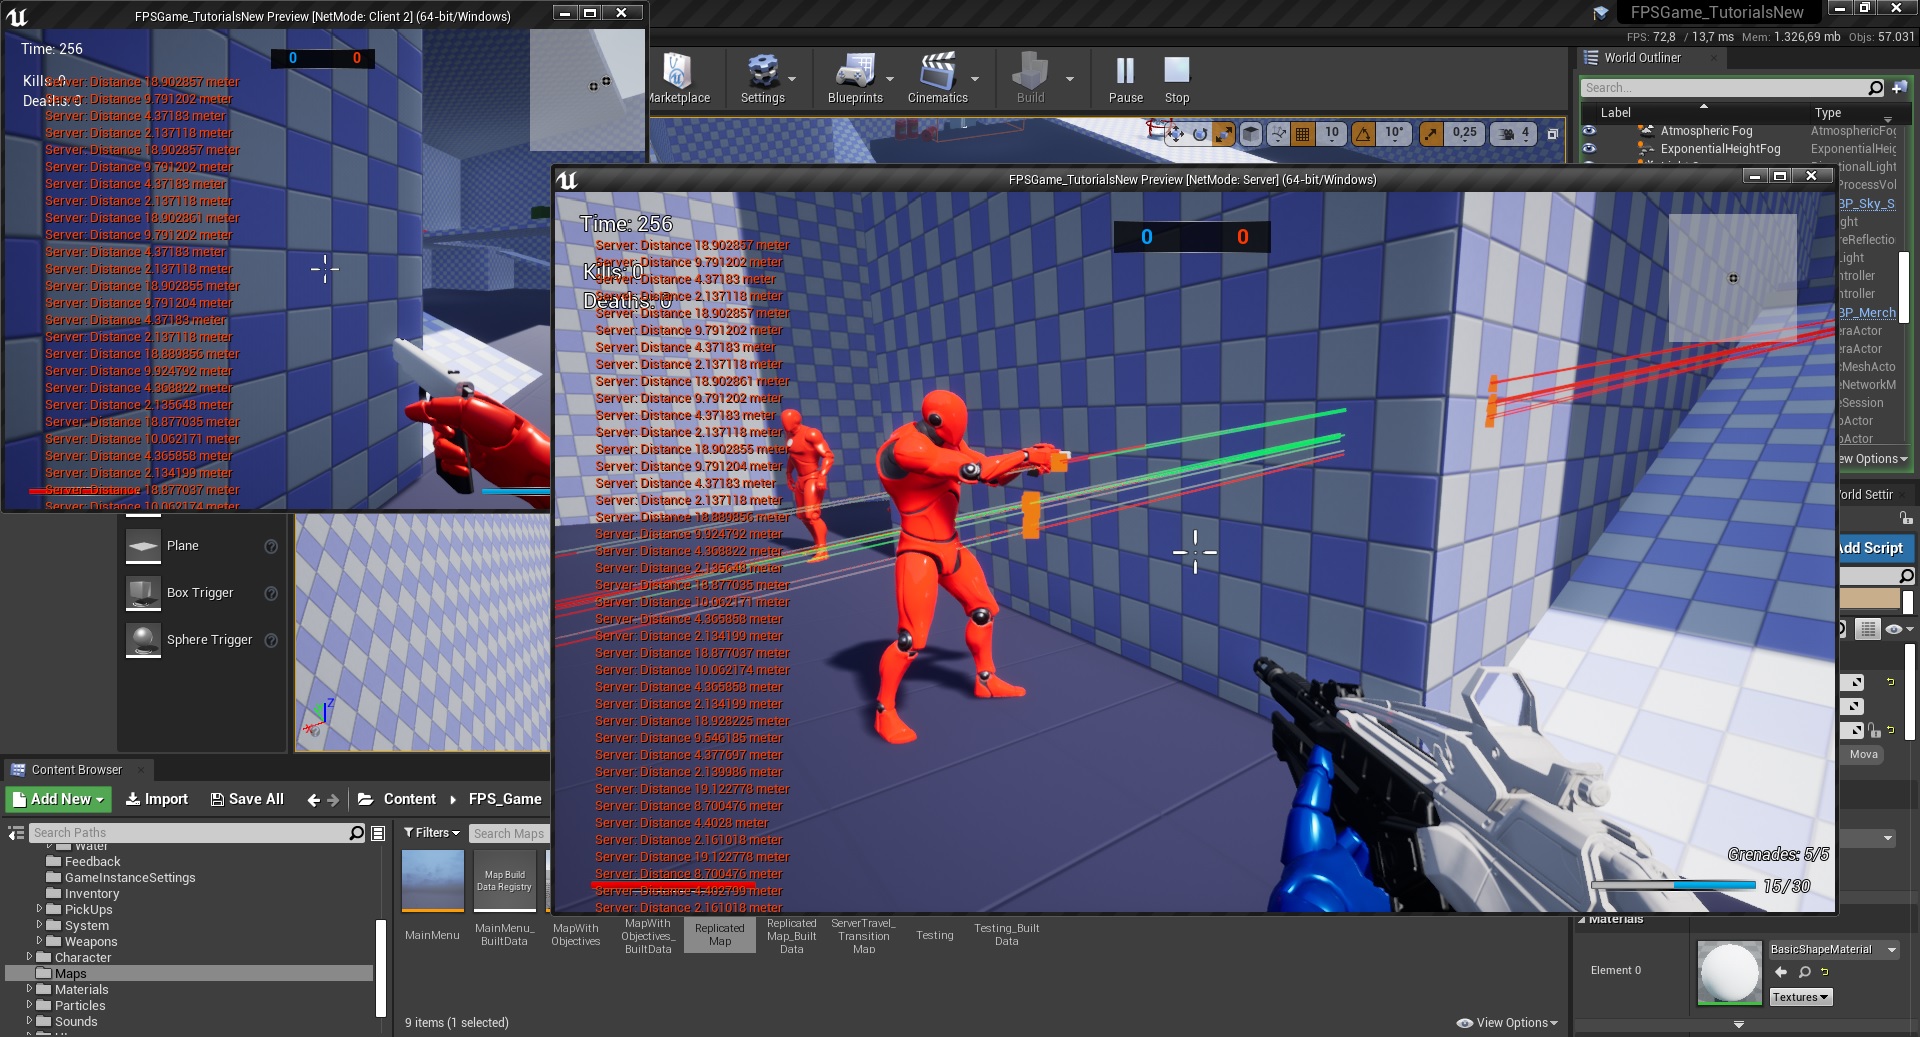Expand the Weapons folder in tree
Screen dimensions: 1920x1037
[40, 941]
